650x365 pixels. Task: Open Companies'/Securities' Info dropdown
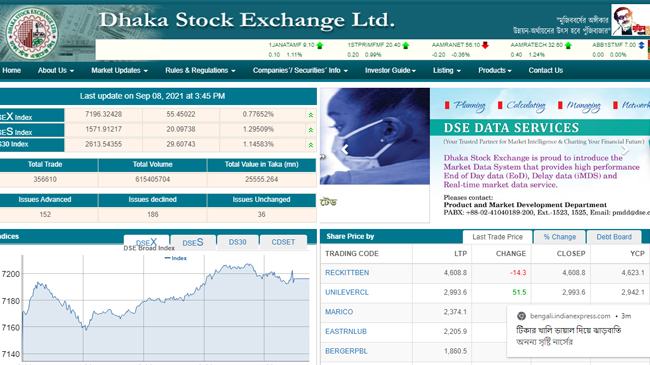click(300, 71)
